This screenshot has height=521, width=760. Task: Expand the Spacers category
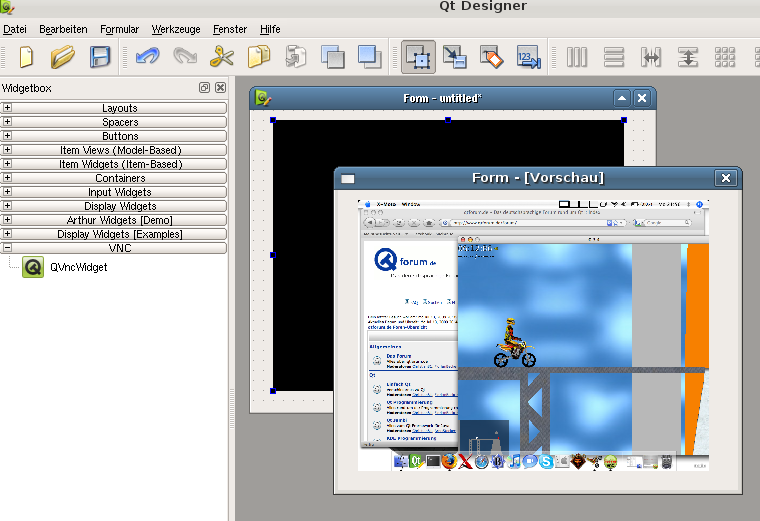[7, 122]
